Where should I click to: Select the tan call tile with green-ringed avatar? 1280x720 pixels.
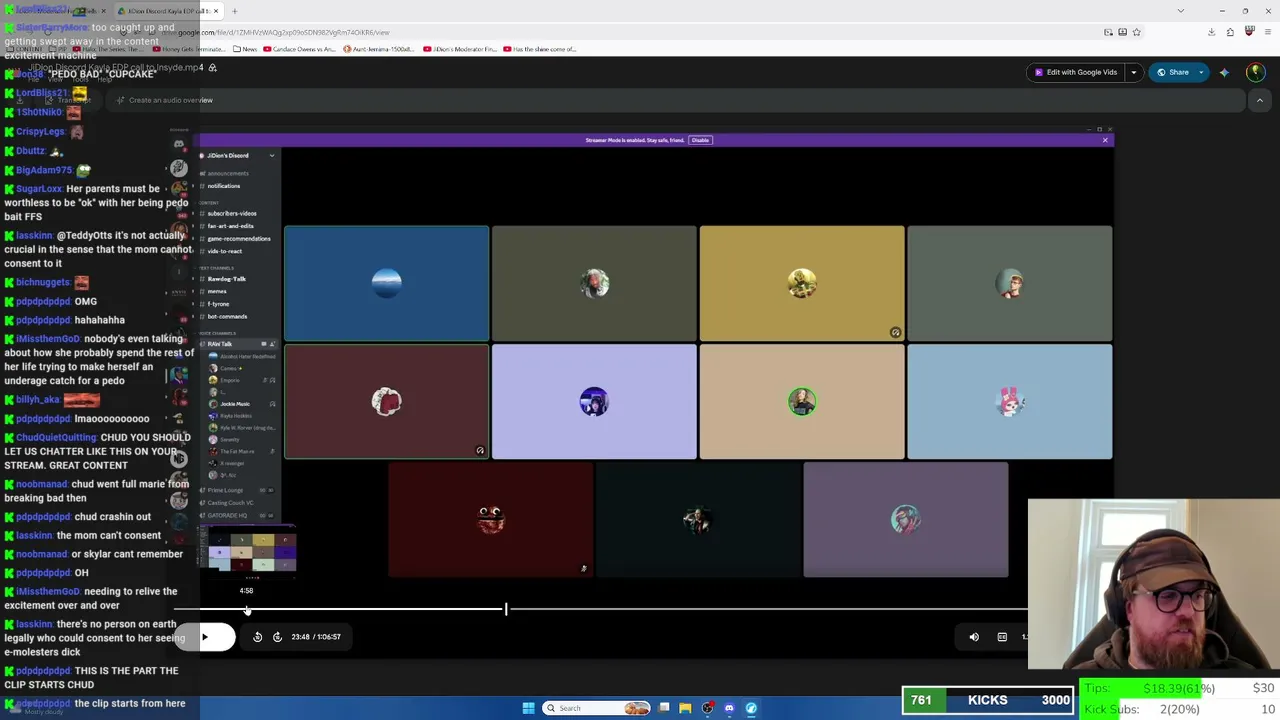[802, 402]
